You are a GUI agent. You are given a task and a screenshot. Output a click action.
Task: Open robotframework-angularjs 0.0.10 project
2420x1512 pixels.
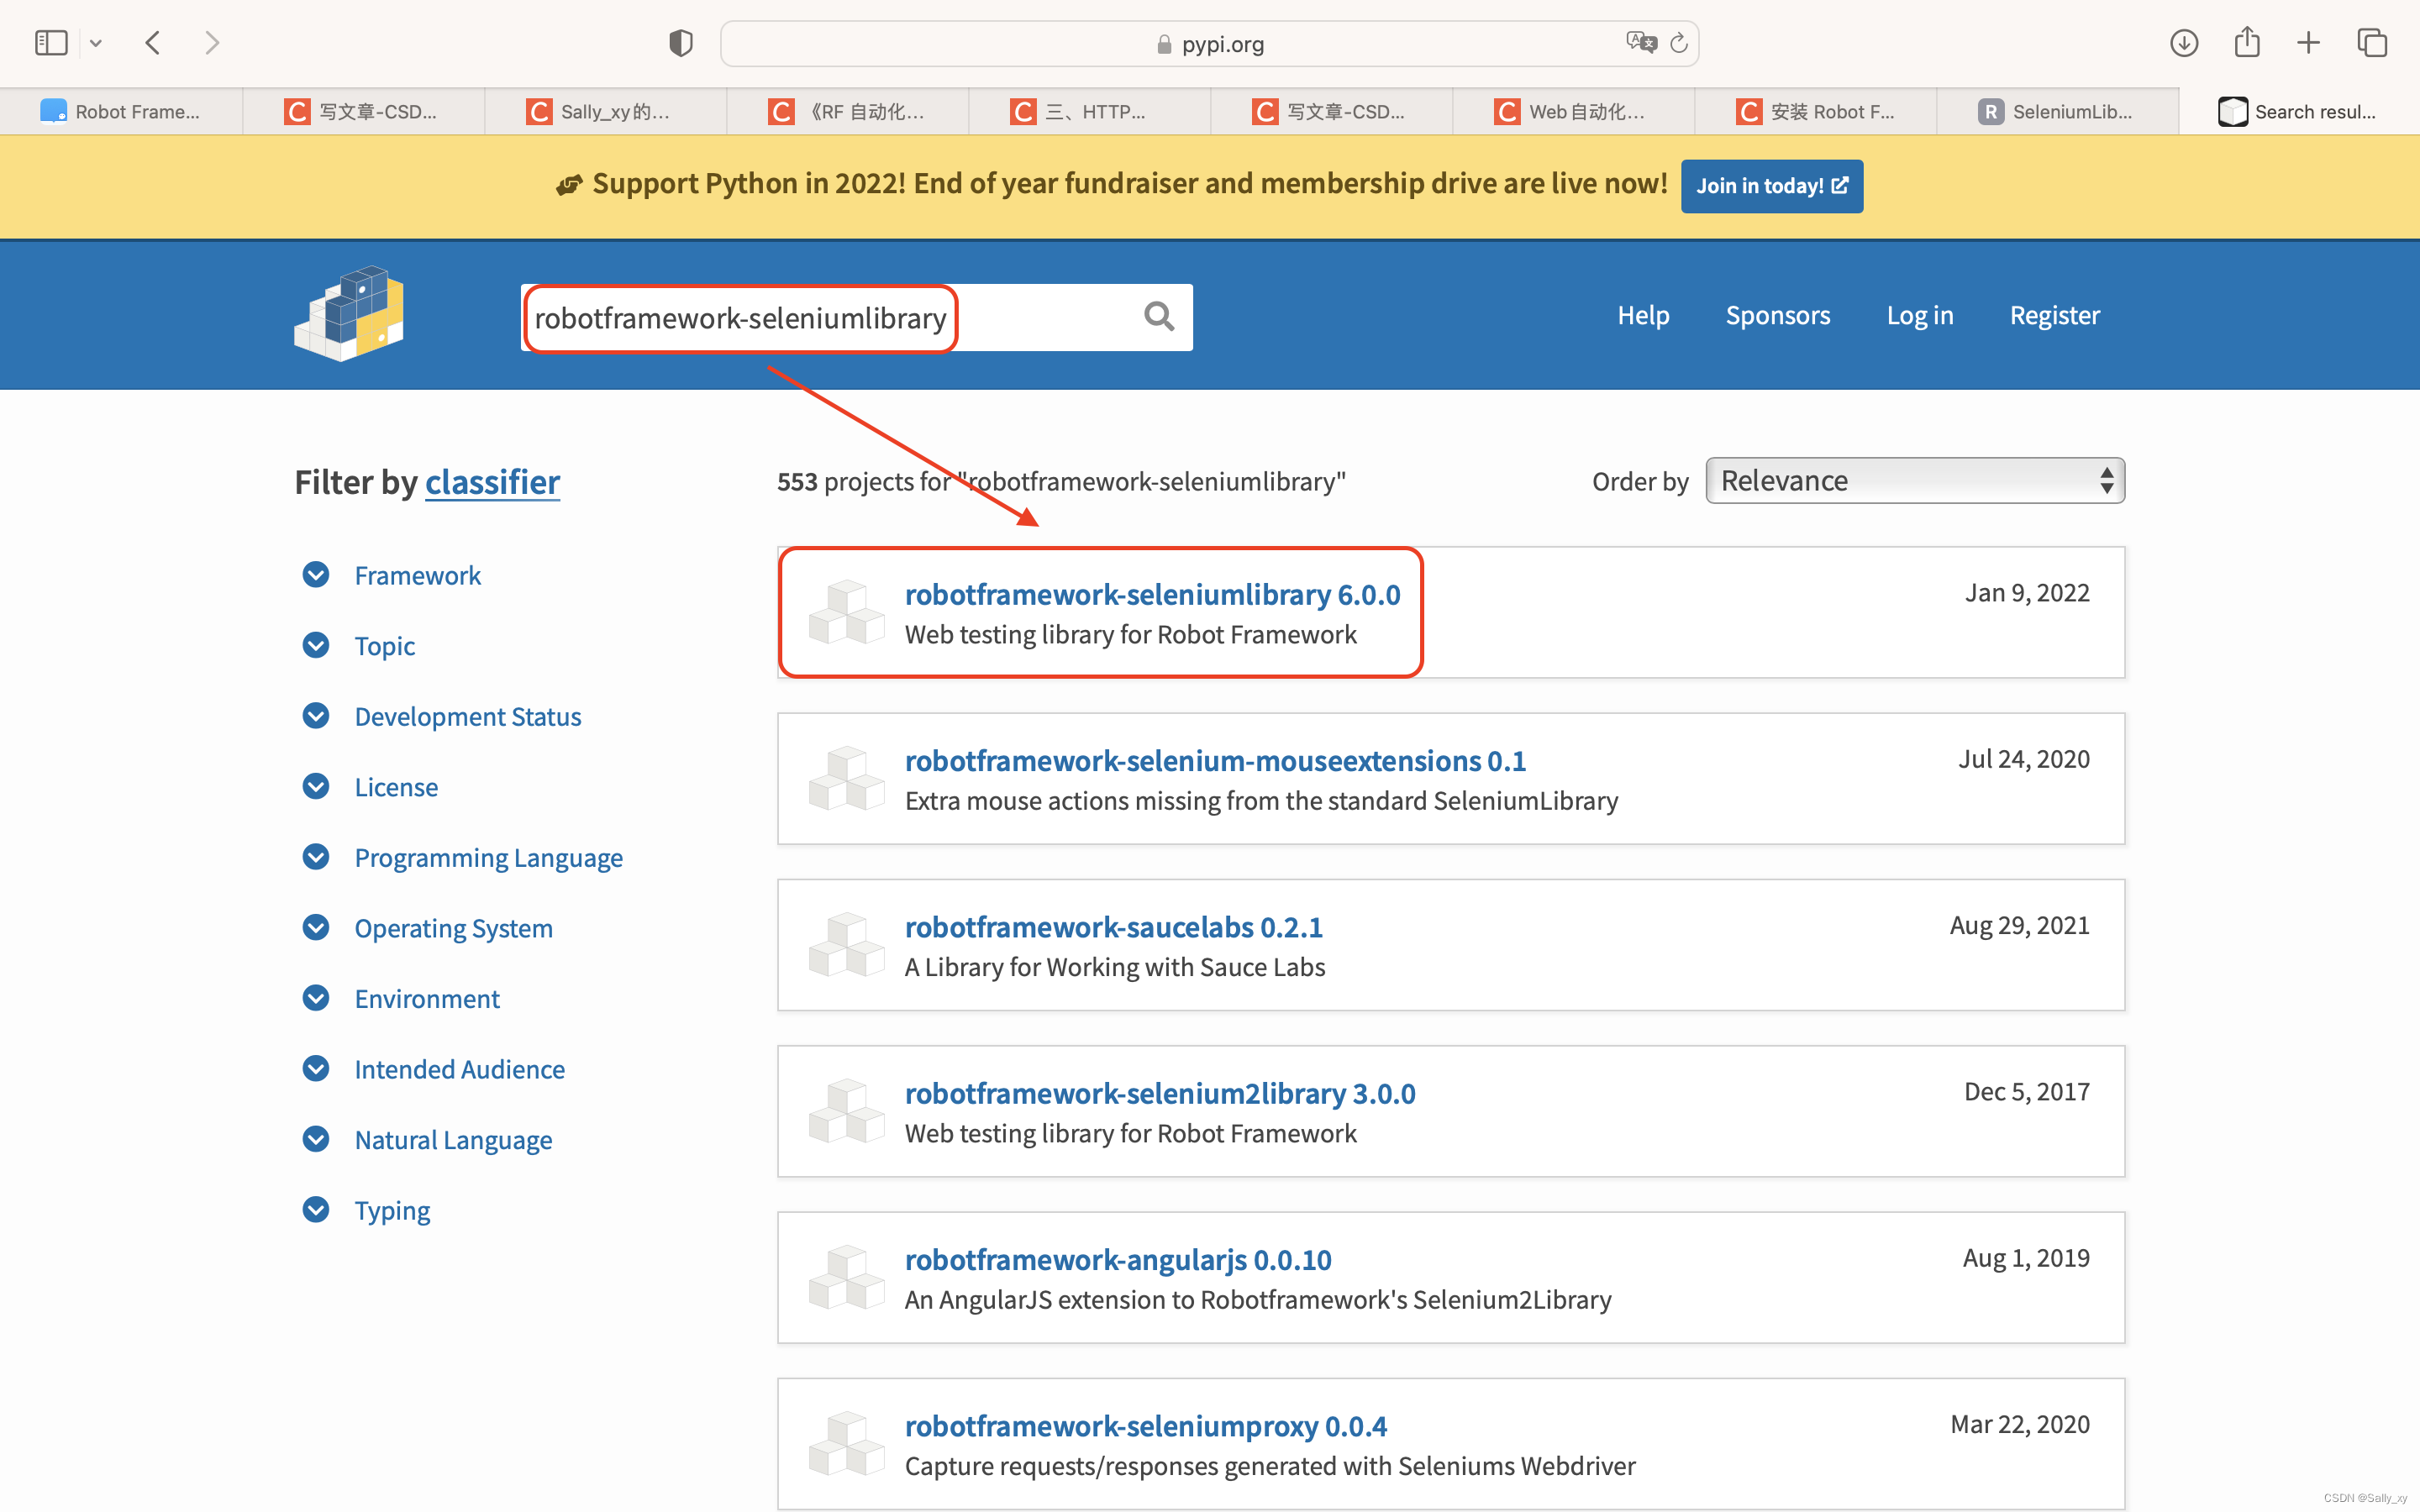(x=1118, y=1260)
